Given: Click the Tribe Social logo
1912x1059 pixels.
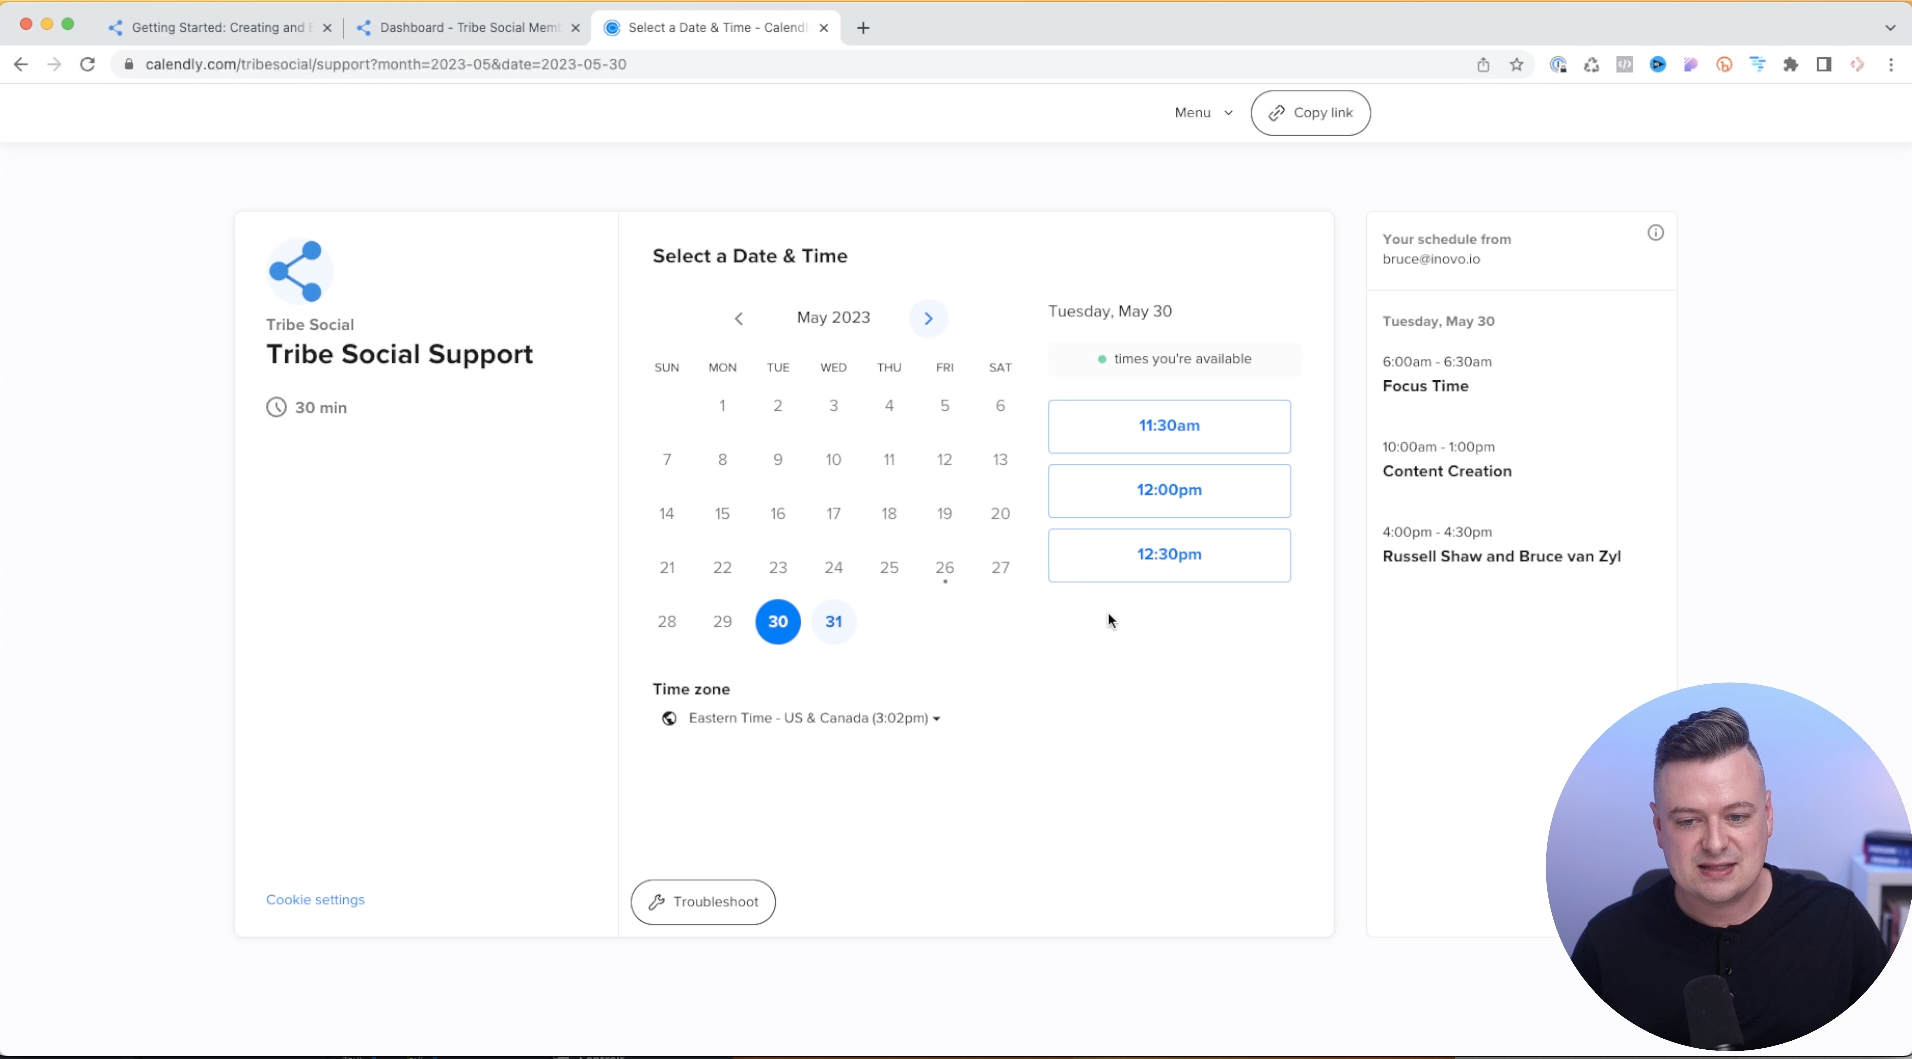Looking at the screenshot, I should (299, 271).
